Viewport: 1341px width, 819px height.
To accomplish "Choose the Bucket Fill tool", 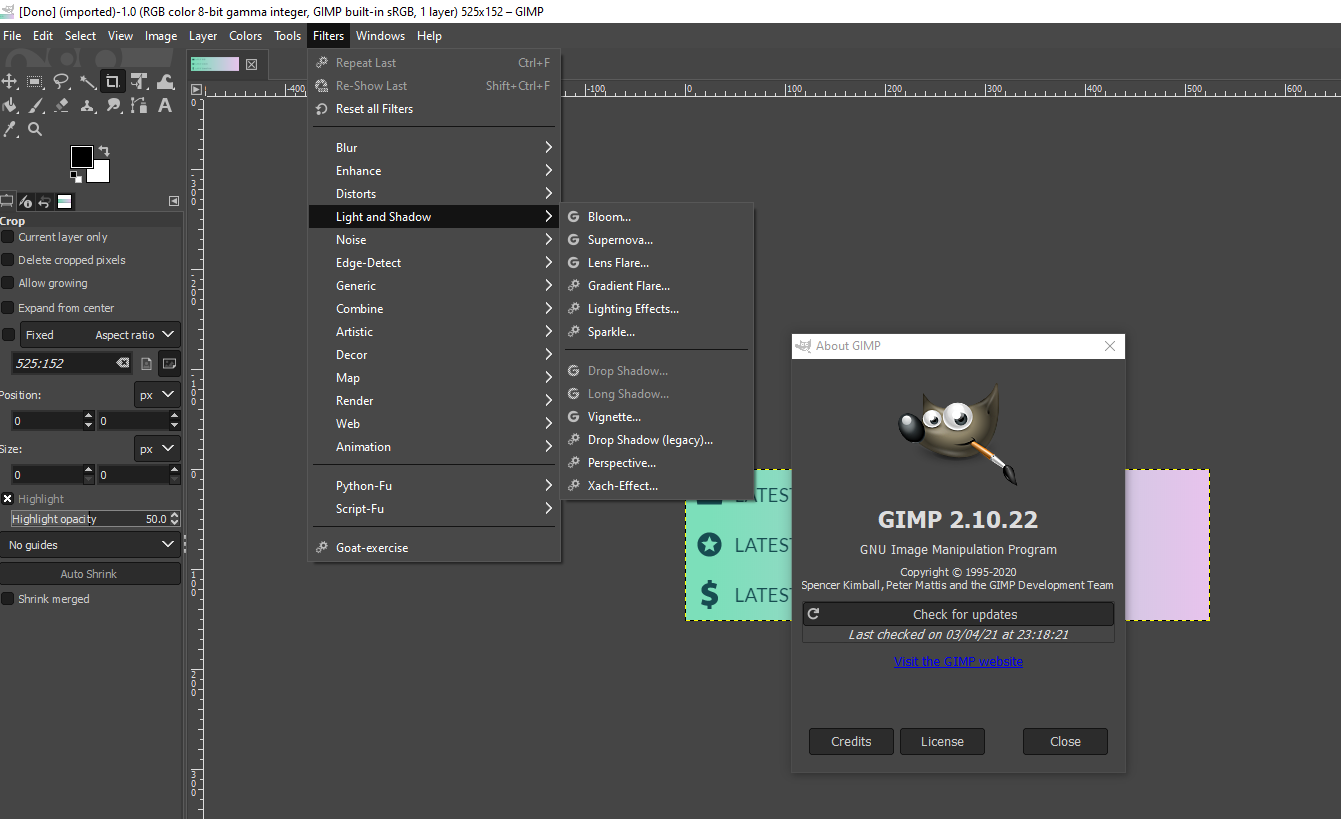I will (10, 106).
